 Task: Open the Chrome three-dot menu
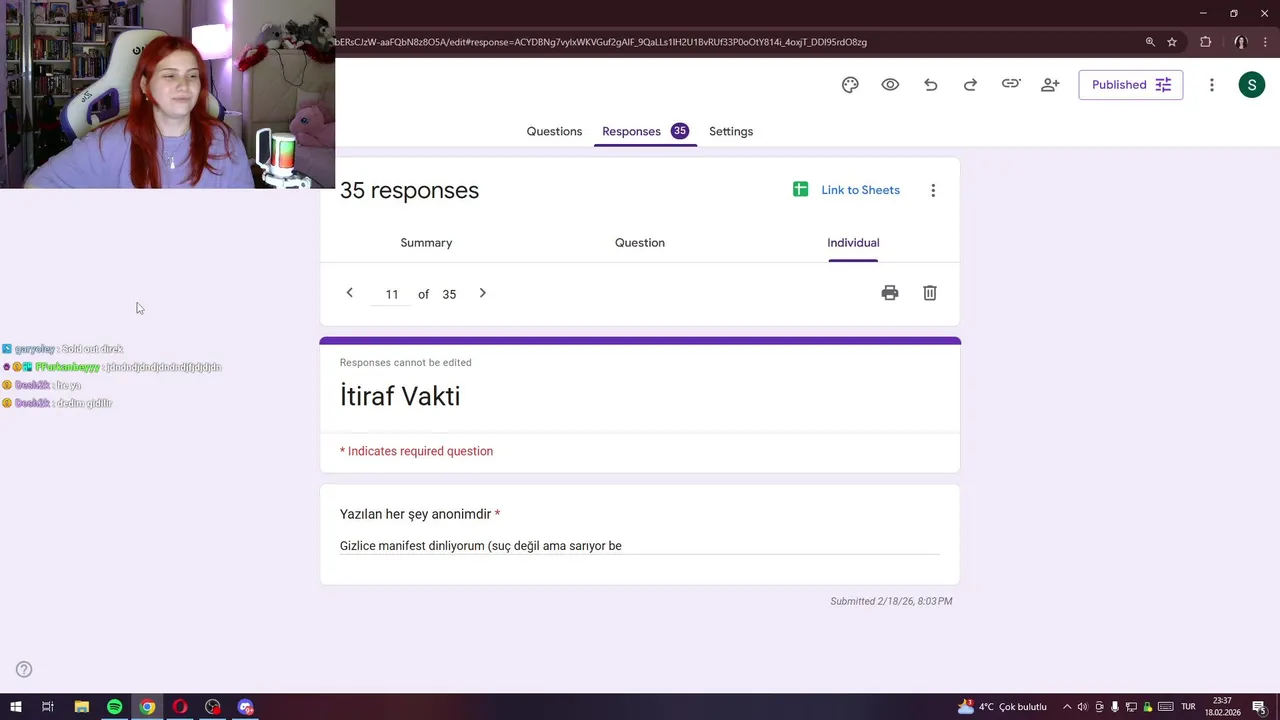pos(1265,42)
